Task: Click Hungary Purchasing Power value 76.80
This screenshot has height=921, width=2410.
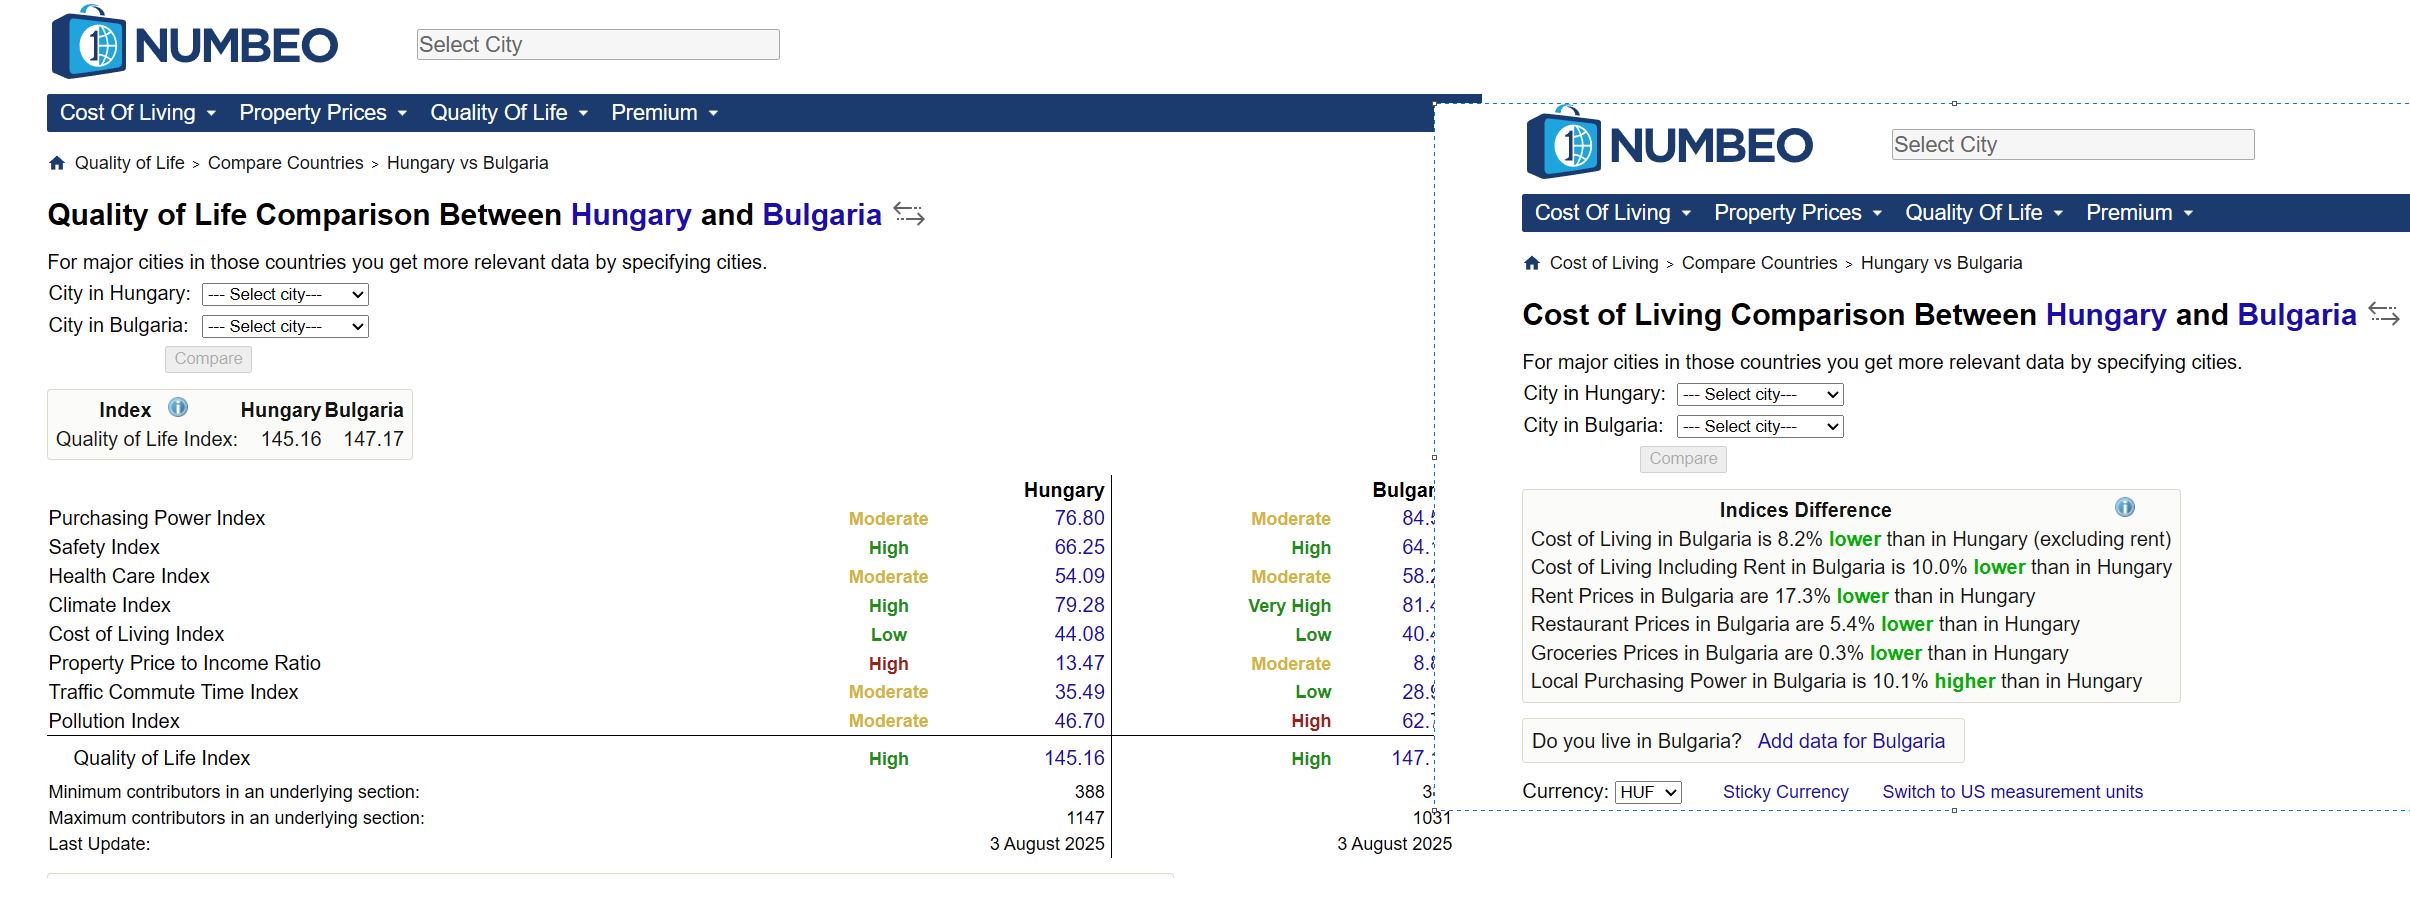Action: [1079, 518]
